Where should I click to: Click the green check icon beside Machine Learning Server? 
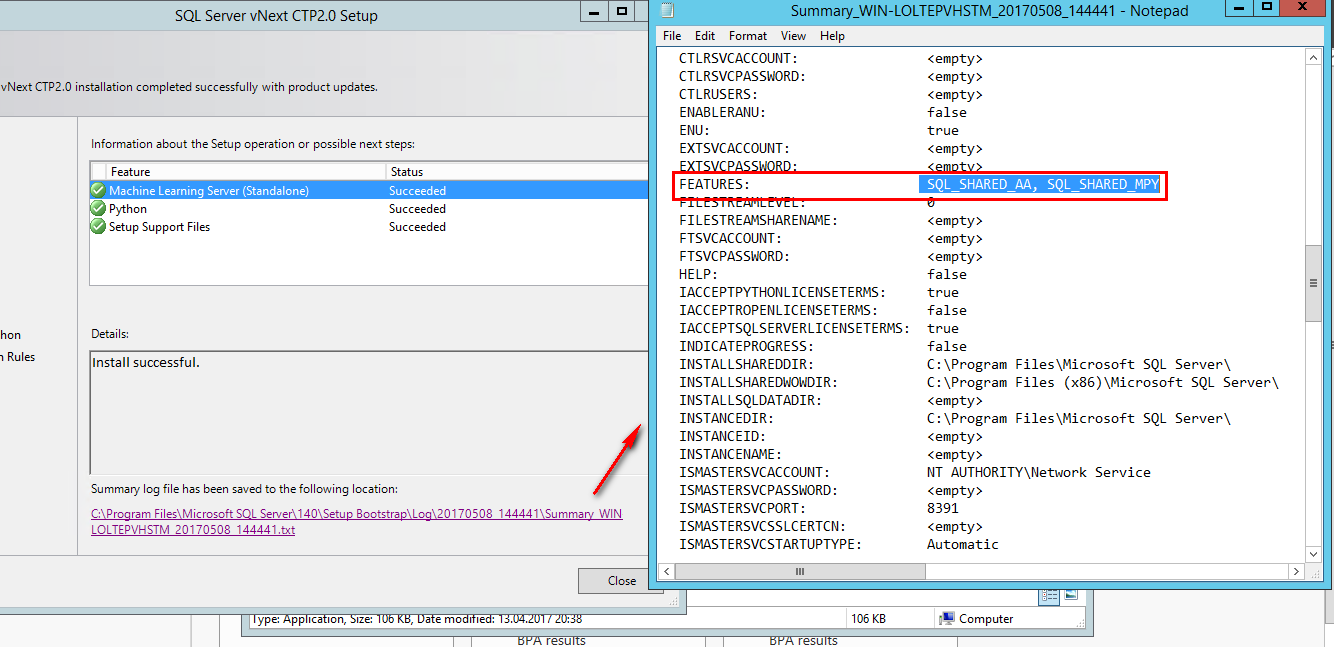[x=98, y=190]
